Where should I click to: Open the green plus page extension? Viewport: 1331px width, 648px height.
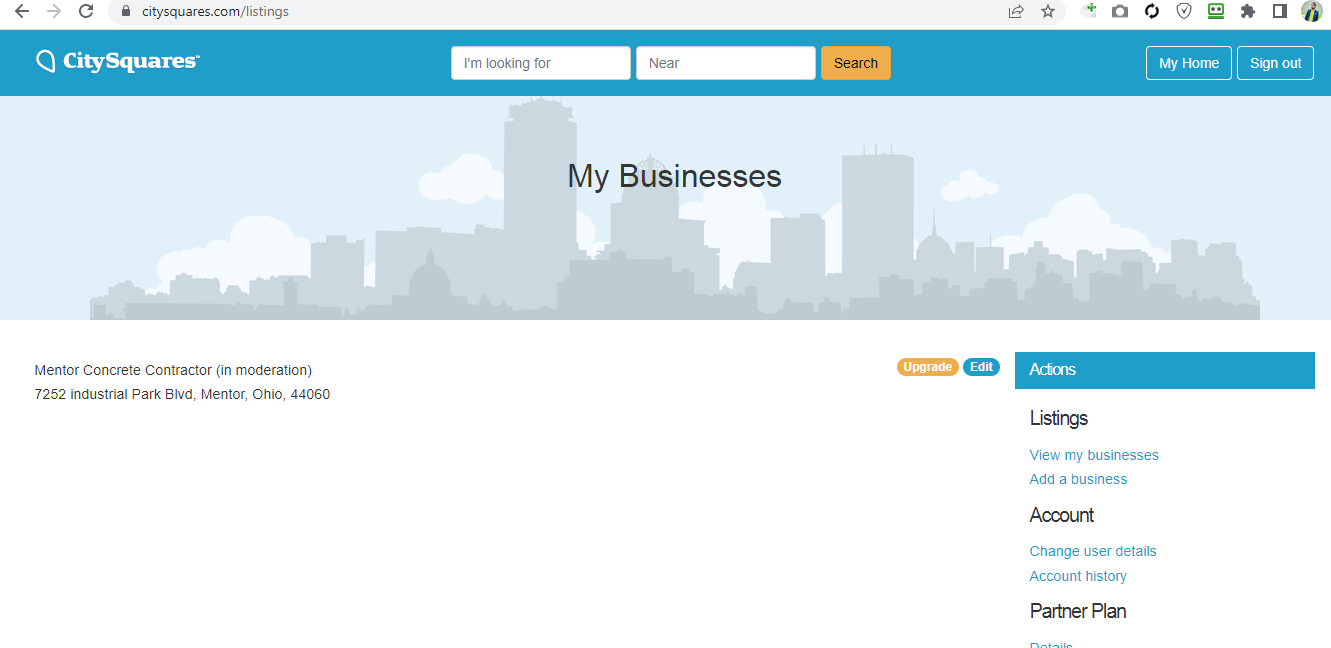coord(1088,11)
